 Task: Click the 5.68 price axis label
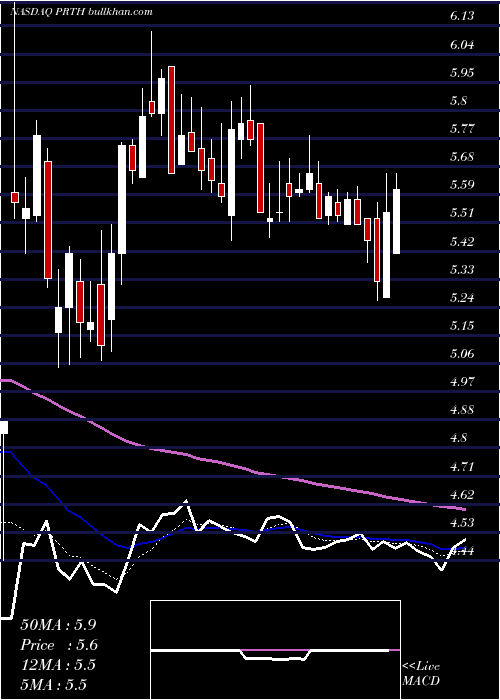[462, 157]
